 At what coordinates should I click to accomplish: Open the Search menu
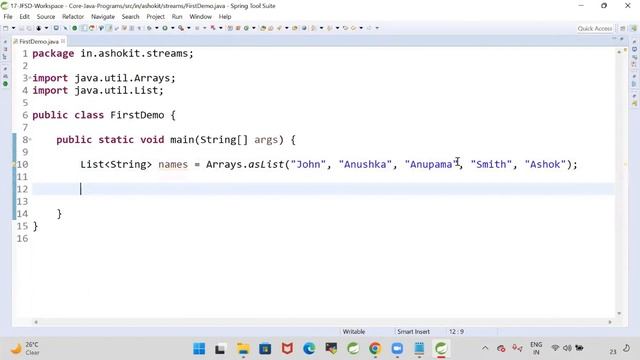pyautogui.click(x=130, y=17)
